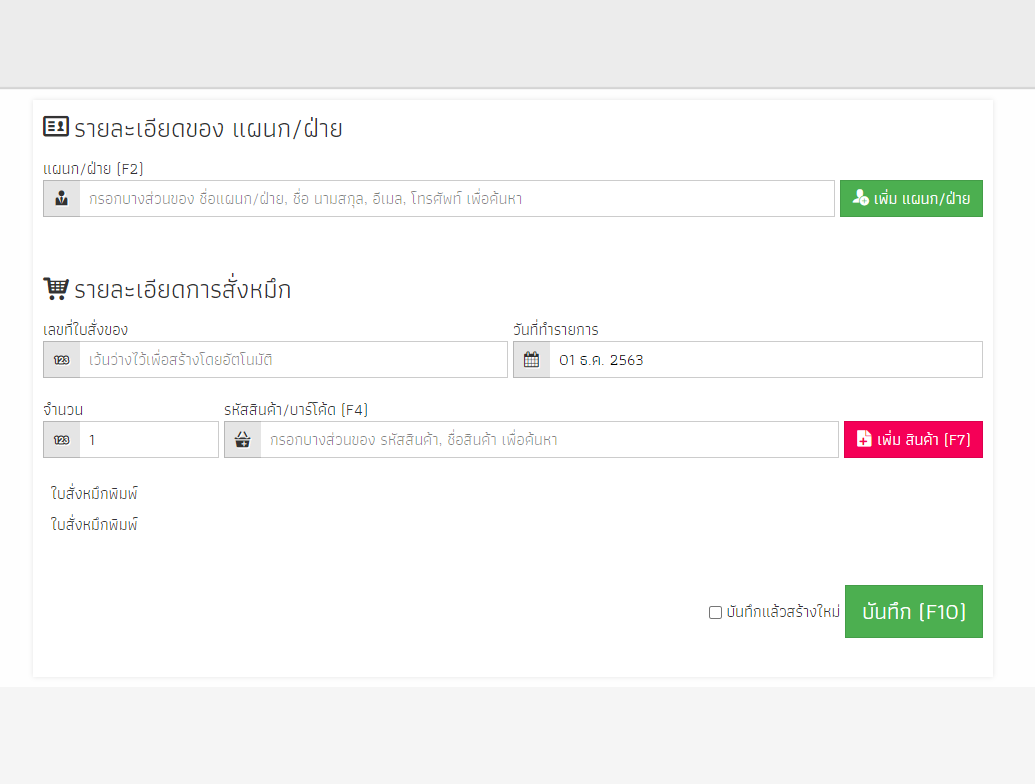
Task: Click the user-plus icon on เพิ่ม แผนก/ฝ่าย button
Action: pos(860,199)
